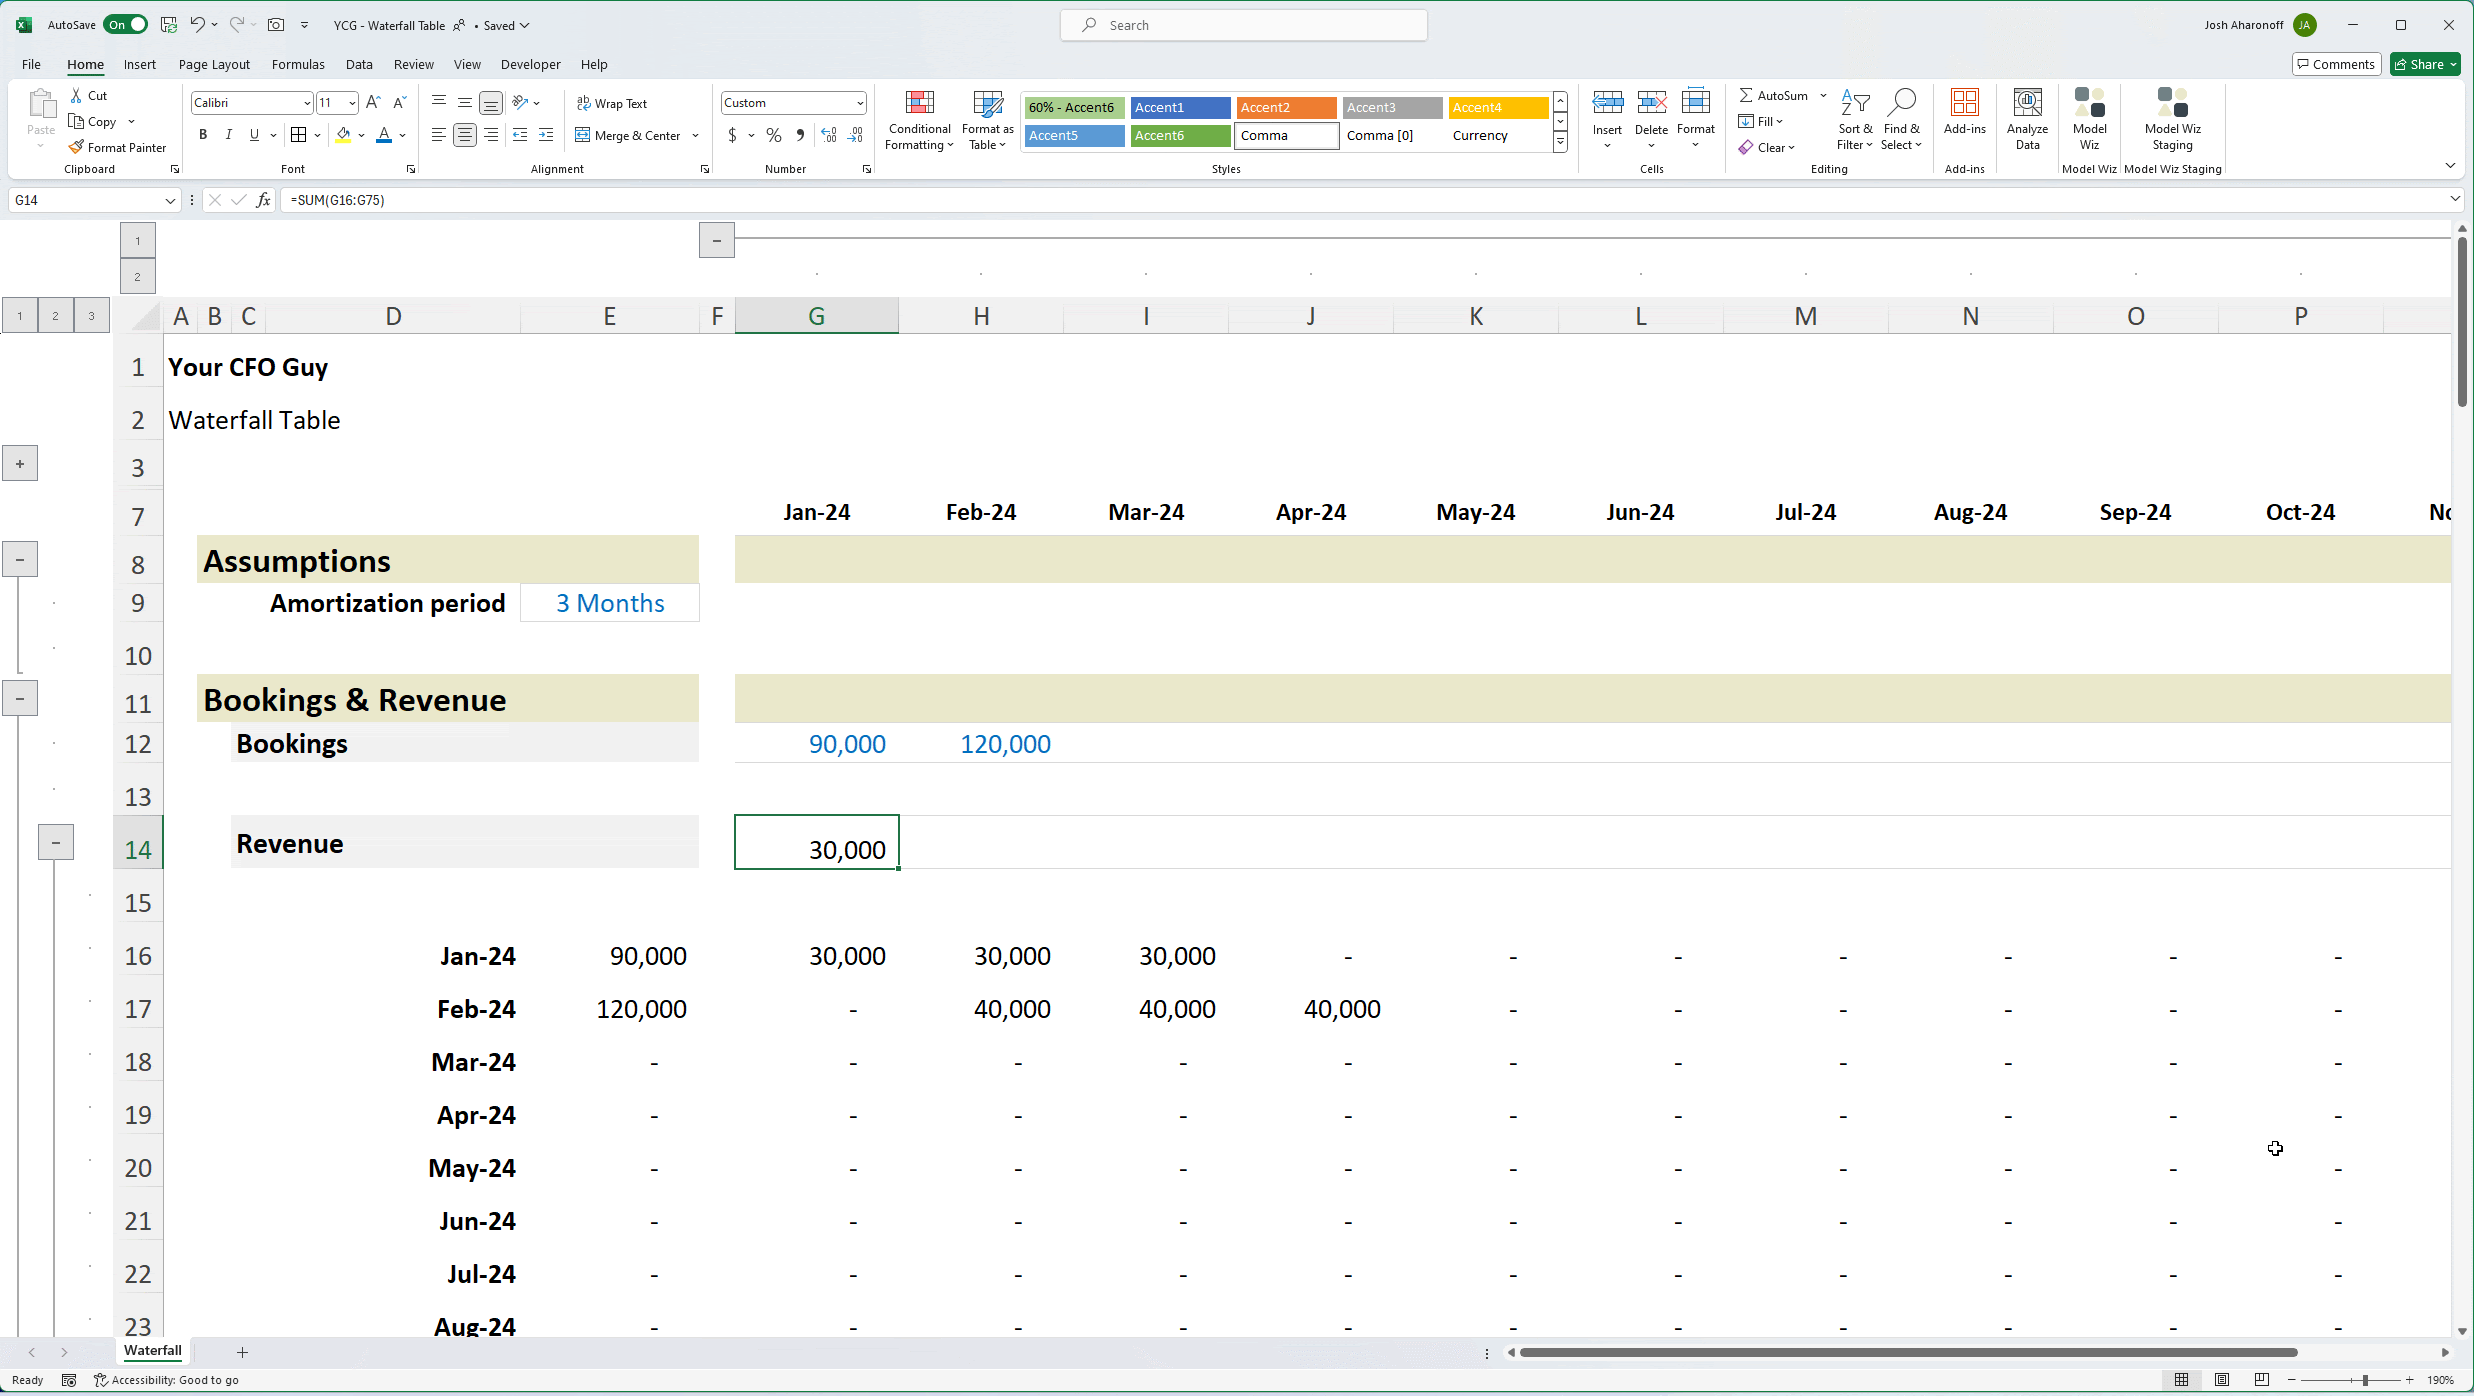Select the Format Painter

118,147
